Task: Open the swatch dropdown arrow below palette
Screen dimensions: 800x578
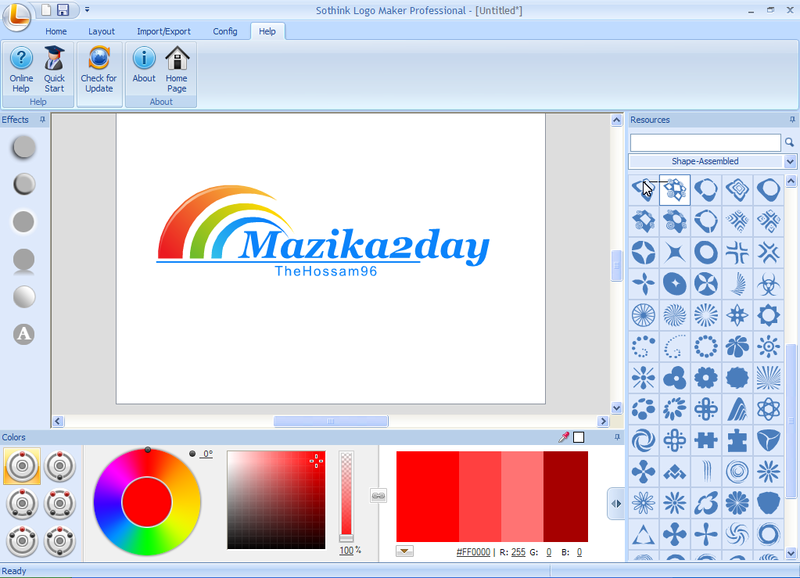Action: click(405, 551)
